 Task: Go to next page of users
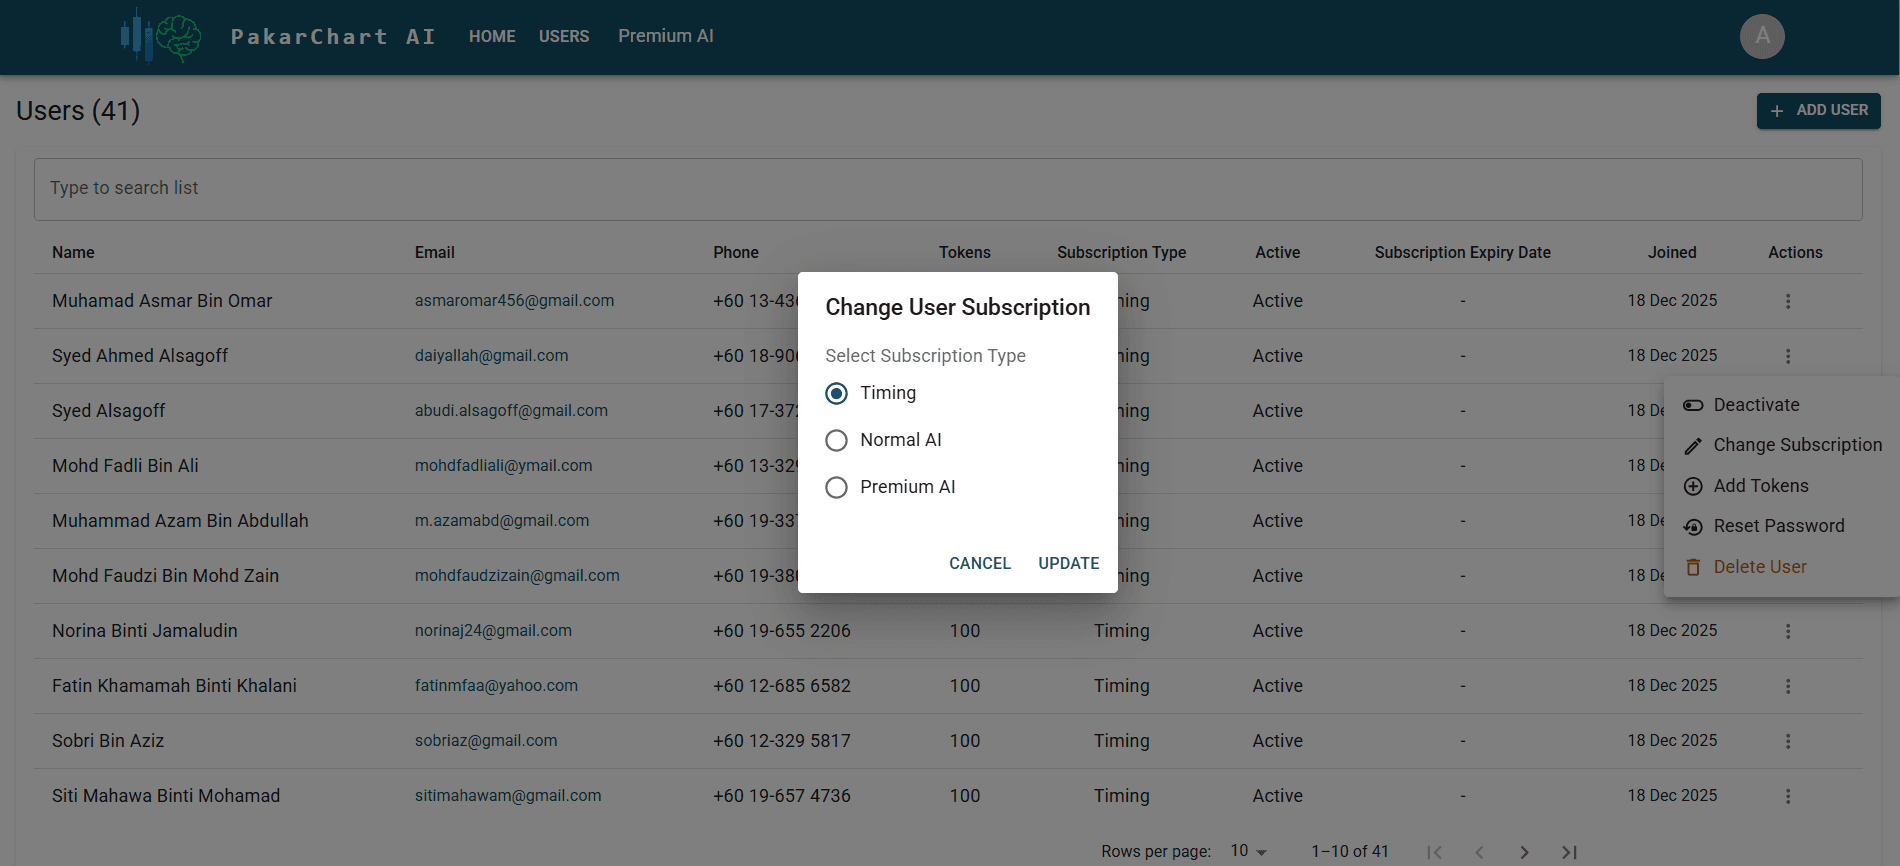point(1523,852)
